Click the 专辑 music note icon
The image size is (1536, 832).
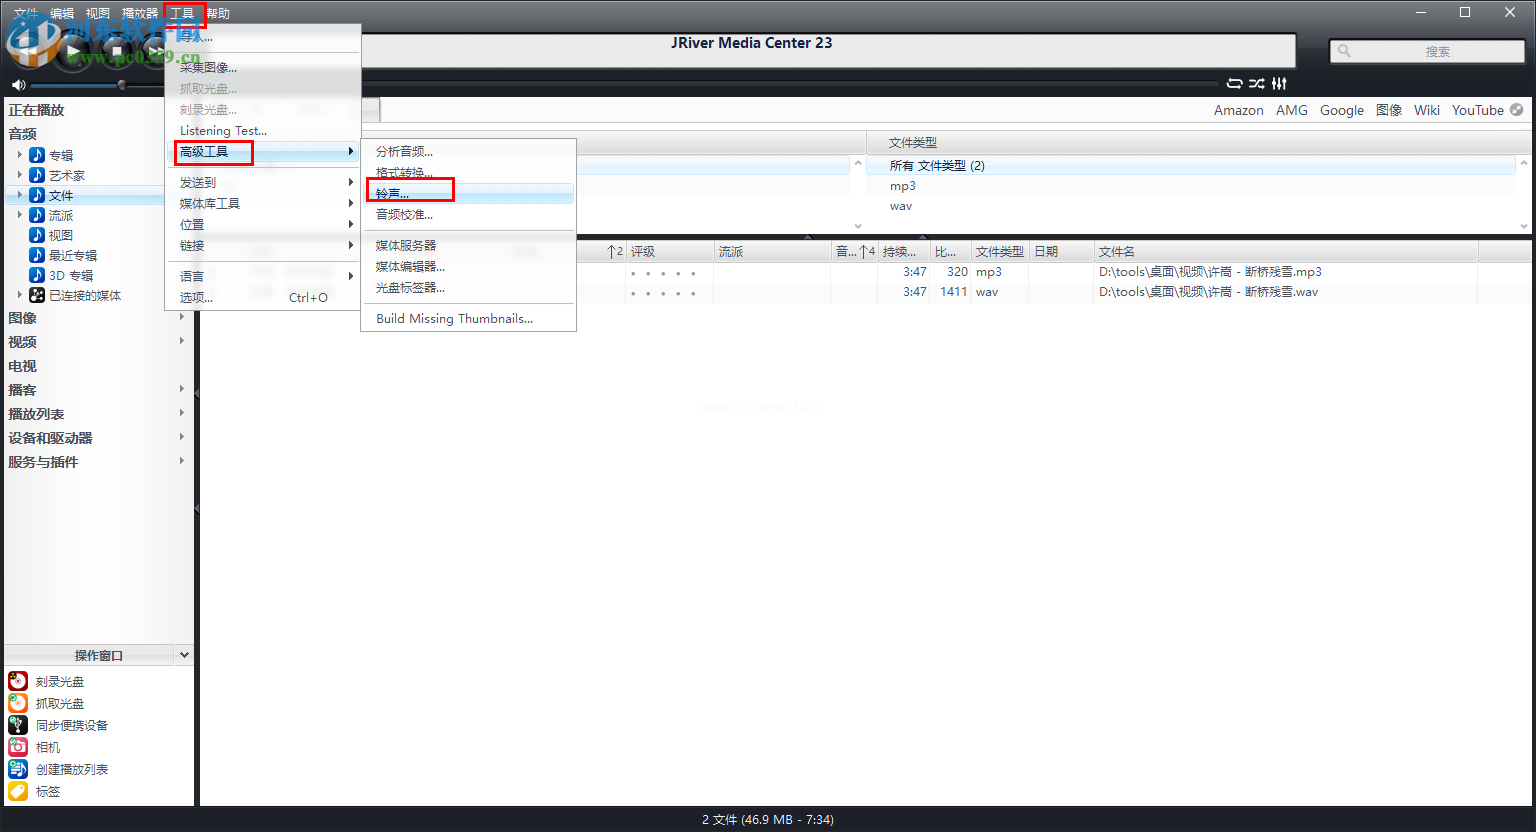click(x=37, y=155)
